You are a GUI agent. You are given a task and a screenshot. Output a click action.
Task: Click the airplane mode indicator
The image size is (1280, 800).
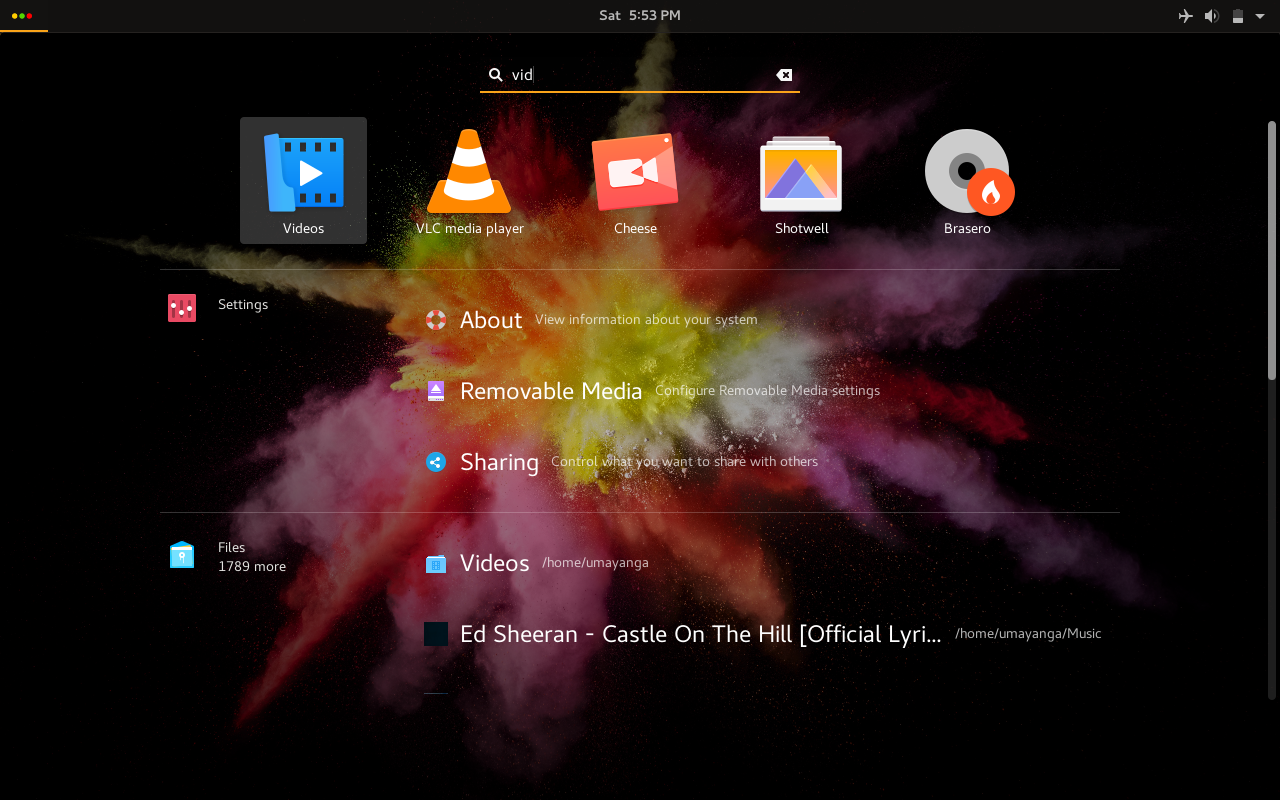[x=1186, y=16]
